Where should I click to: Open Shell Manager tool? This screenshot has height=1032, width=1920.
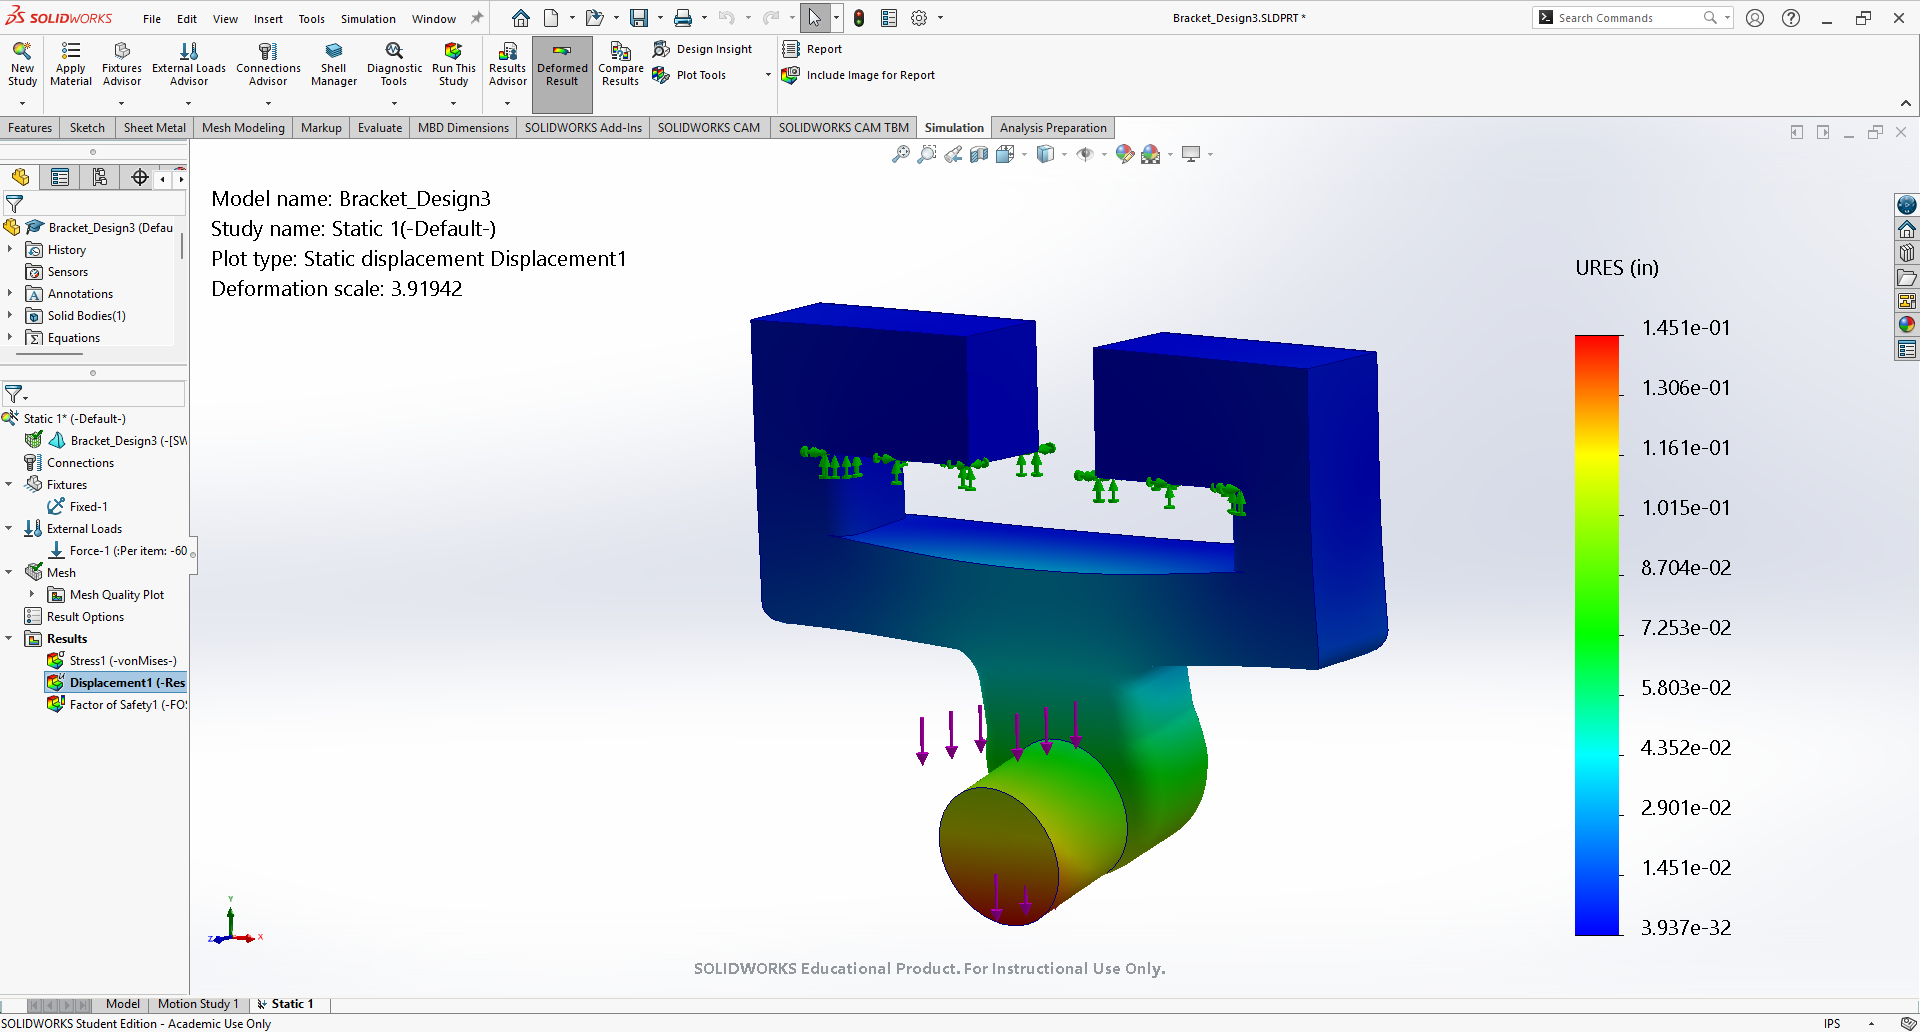pyautogui.click(x=334, y=65)
